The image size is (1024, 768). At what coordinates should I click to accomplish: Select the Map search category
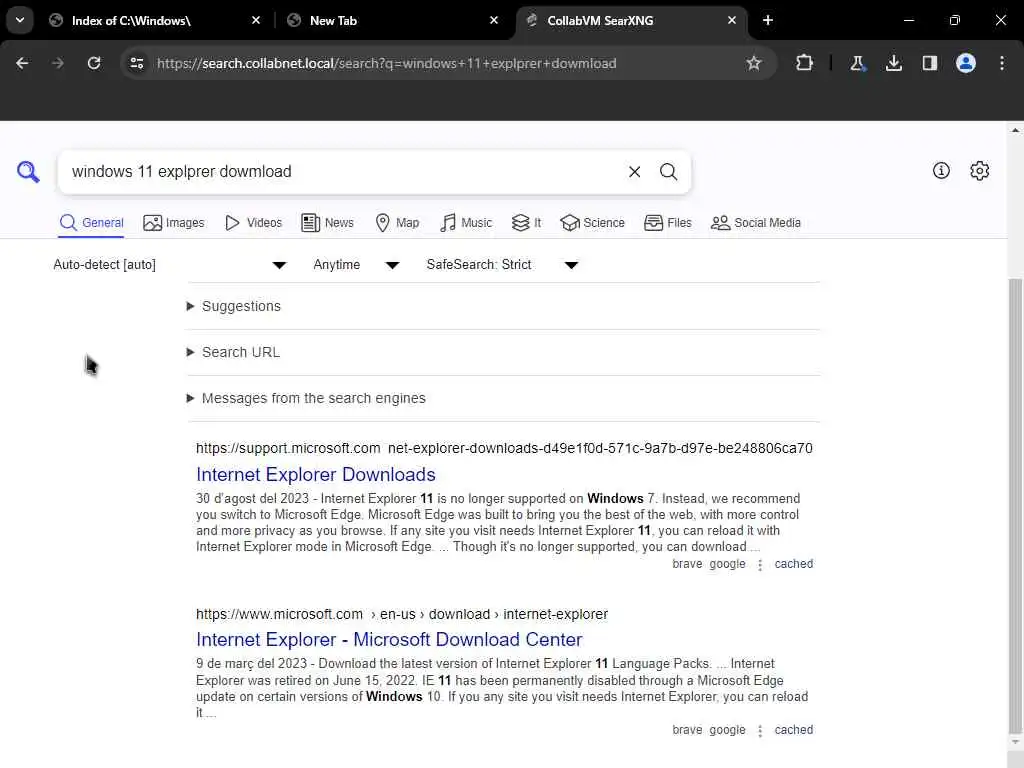tap(397, 223)
